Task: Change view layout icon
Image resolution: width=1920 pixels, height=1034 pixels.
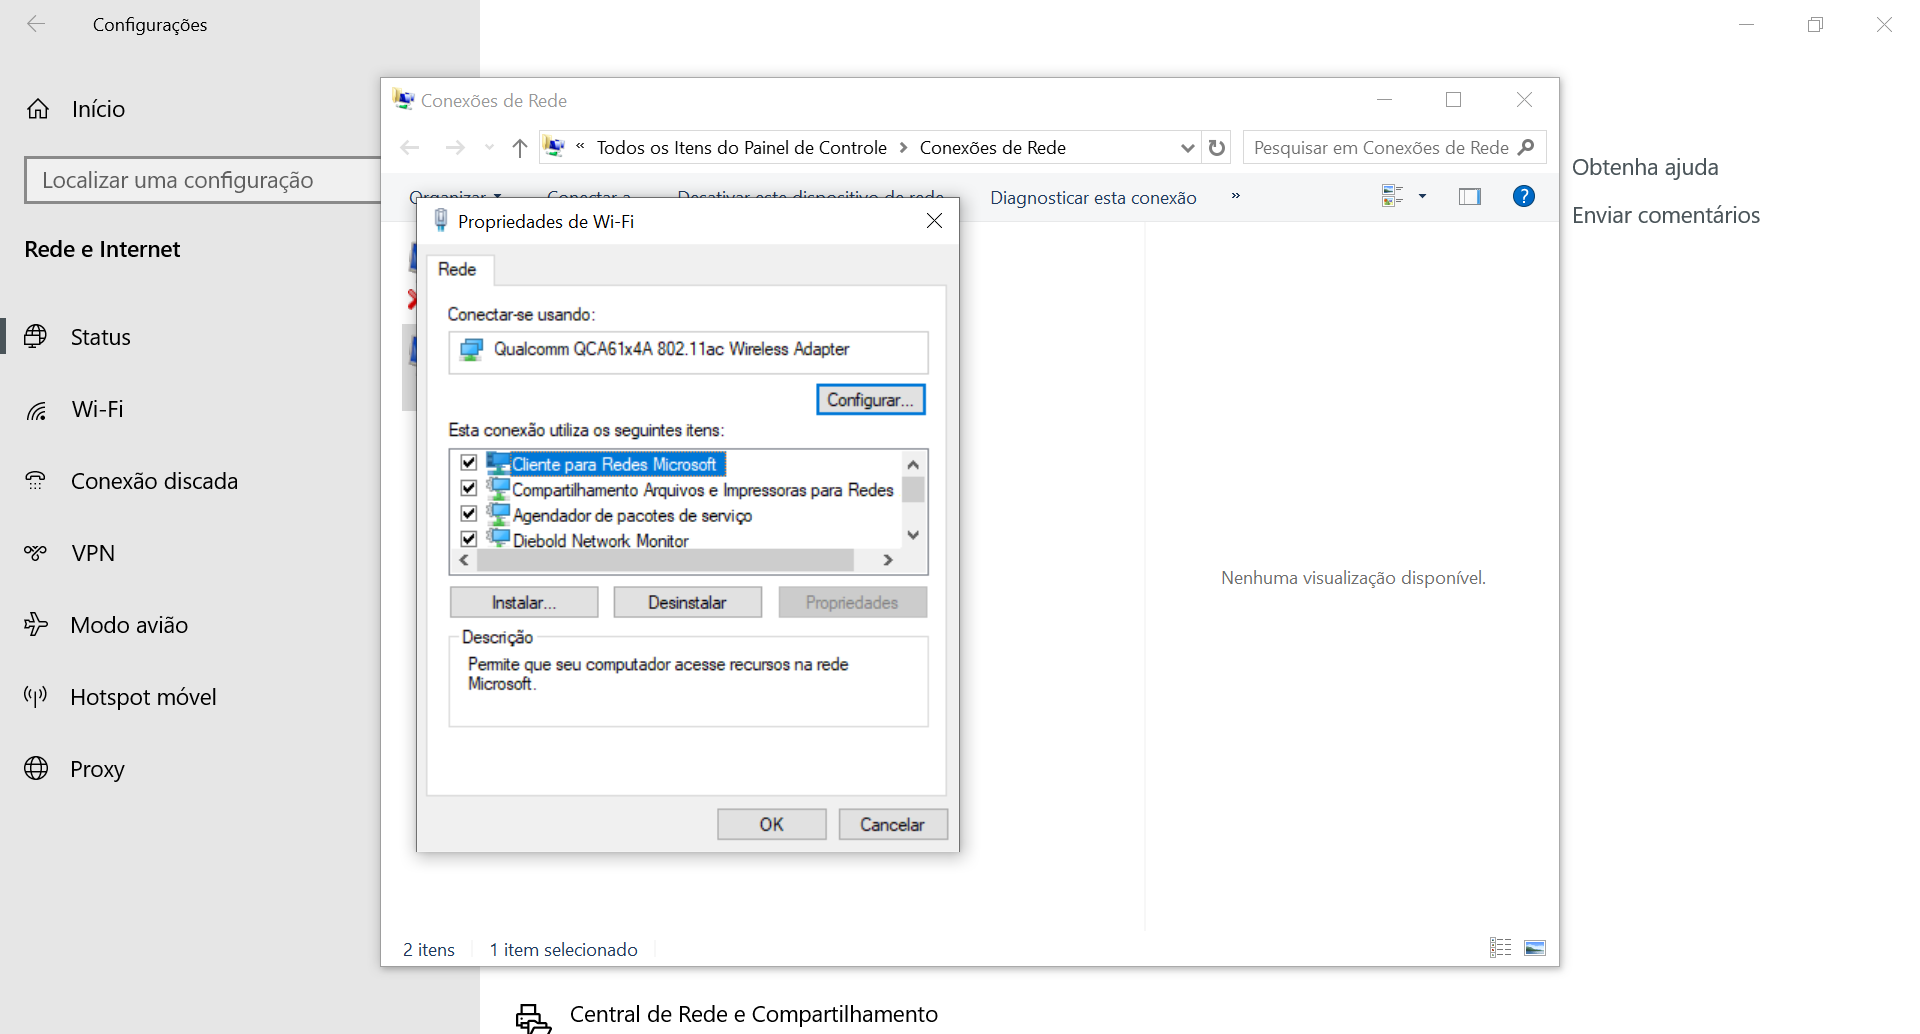Action: tap(1392, 196)
